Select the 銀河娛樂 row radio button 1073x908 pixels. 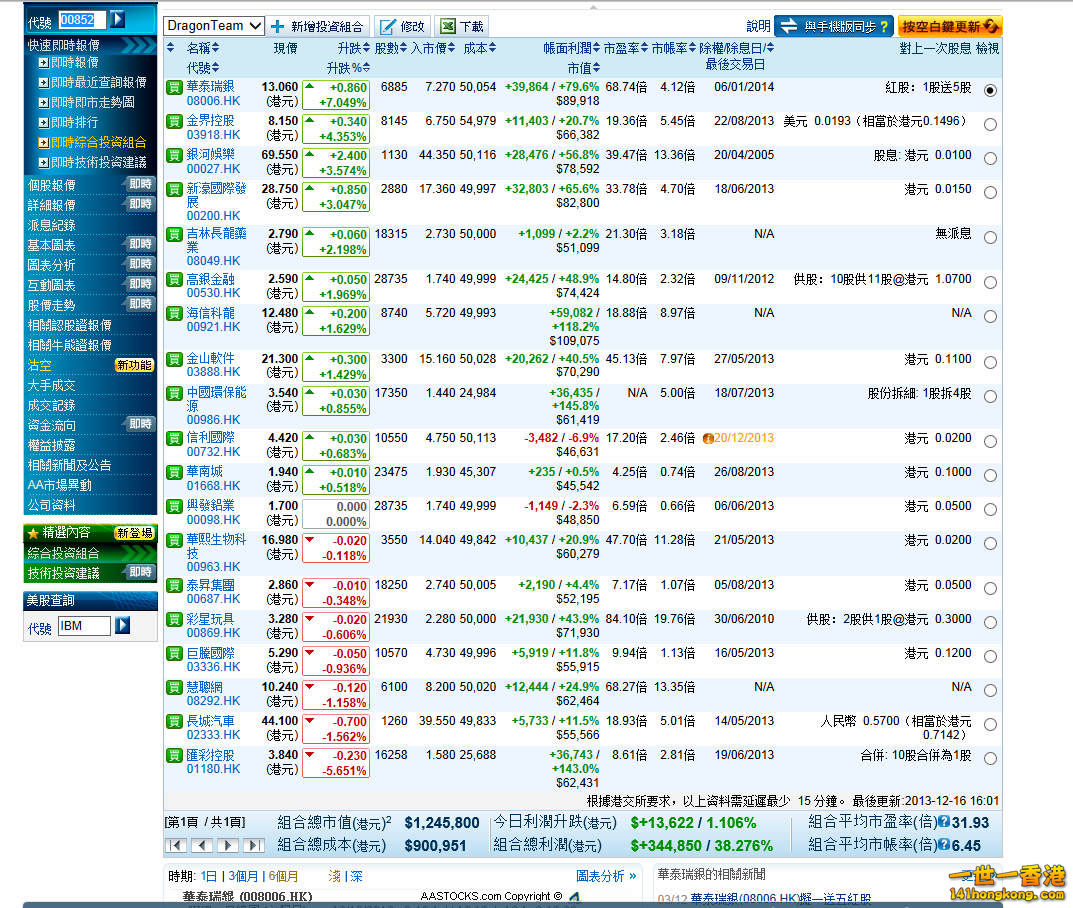tap(990, 158)
